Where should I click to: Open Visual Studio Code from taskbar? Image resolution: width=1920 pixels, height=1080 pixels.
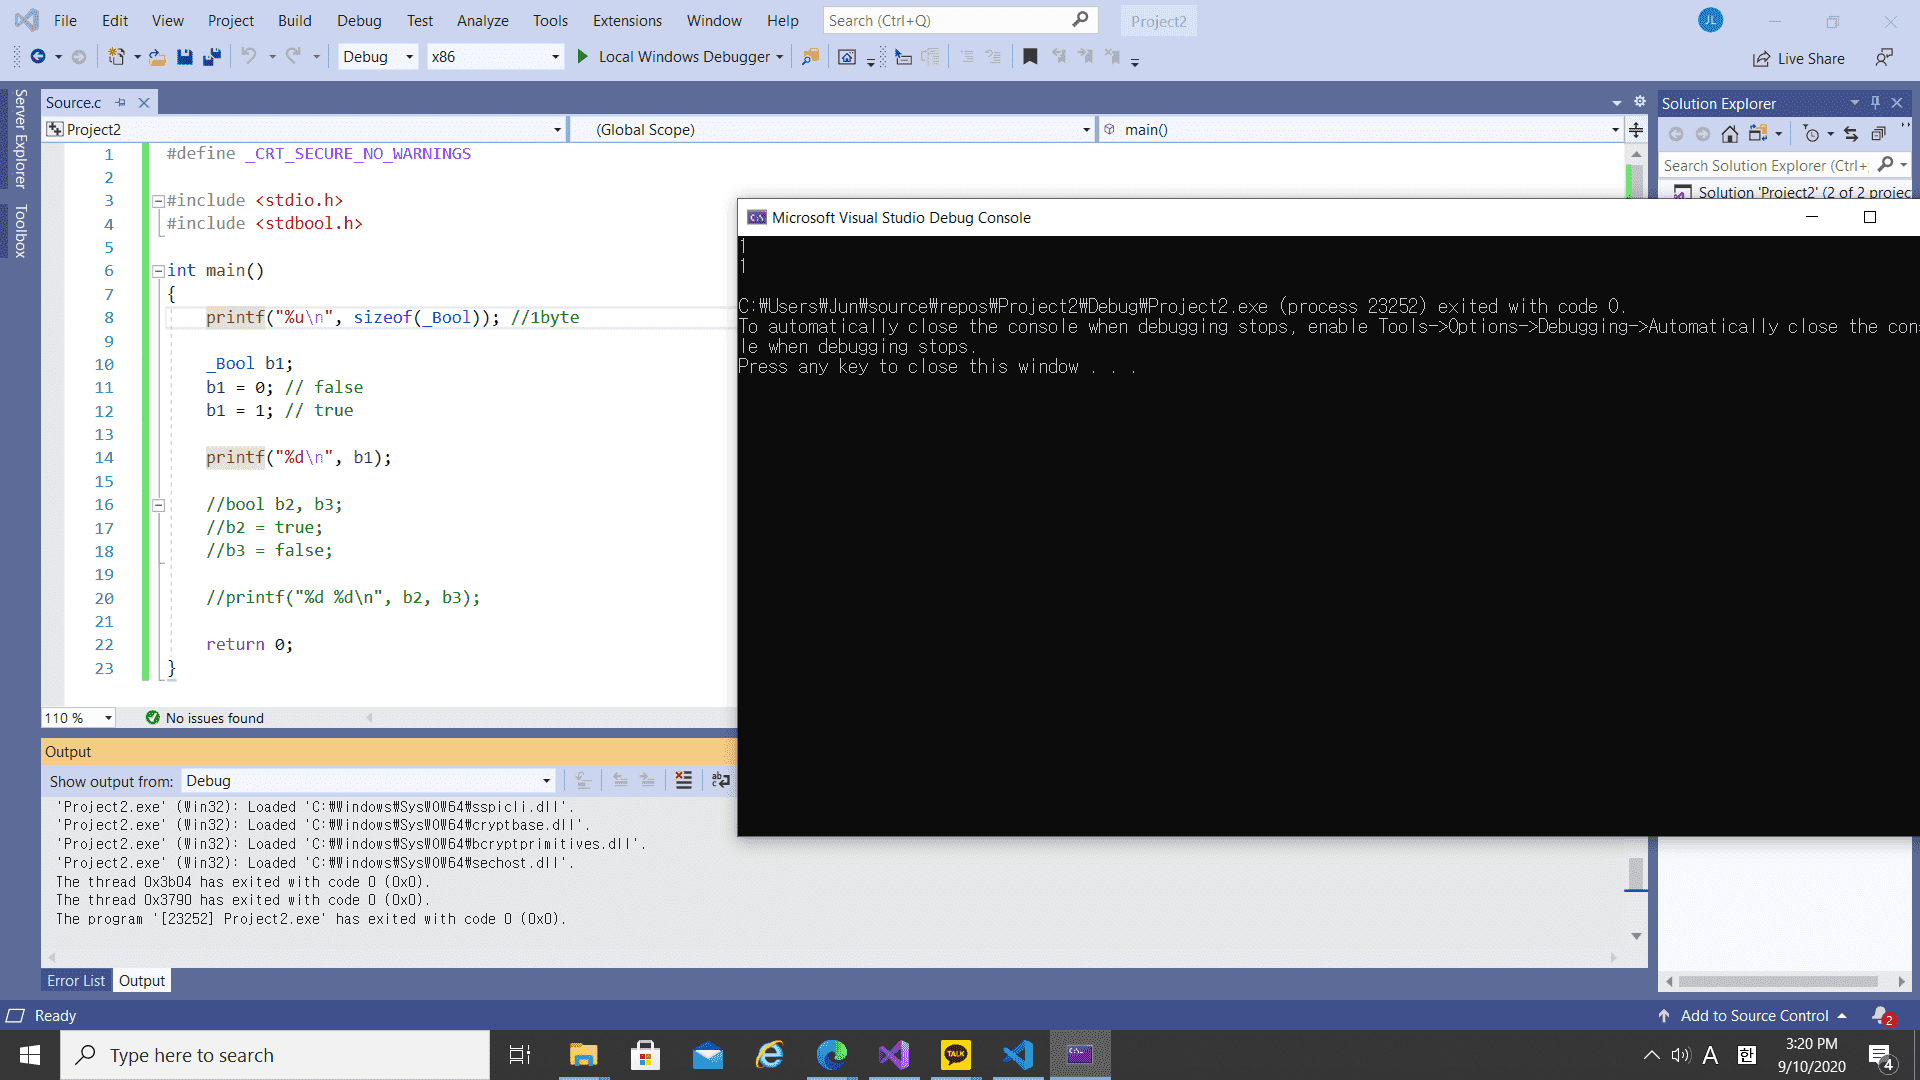coord(1017,1055)
